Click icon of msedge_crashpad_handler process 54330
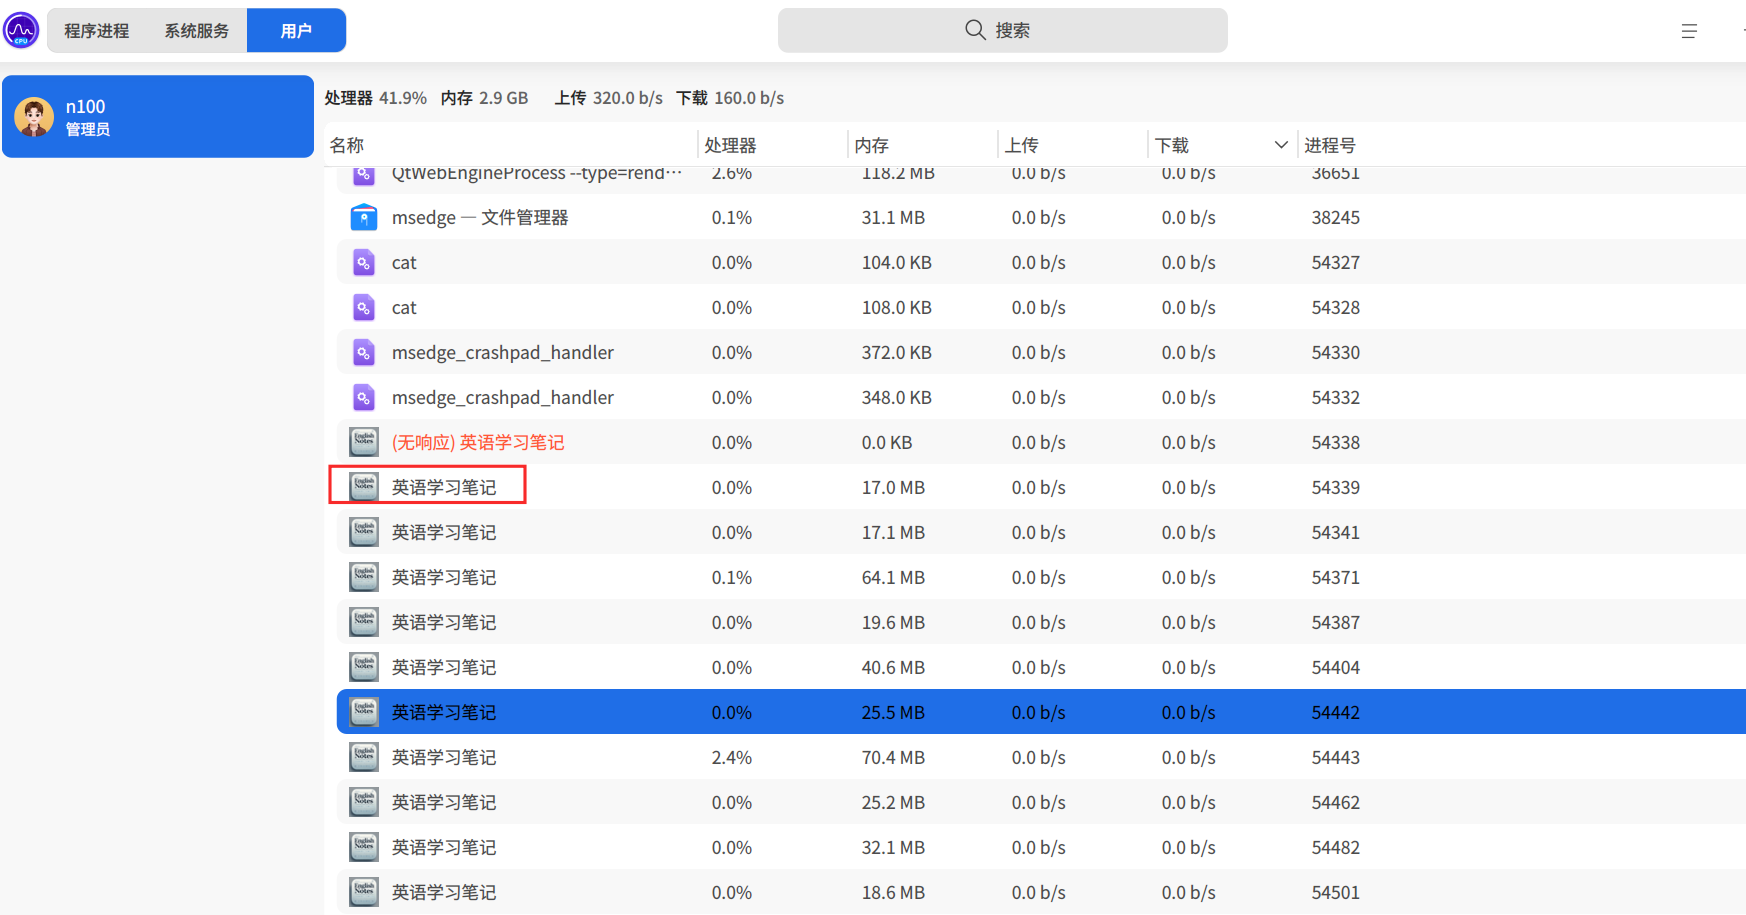This screenshot has width=1746, height=915. pyautogui.click(x=364, y=352)
